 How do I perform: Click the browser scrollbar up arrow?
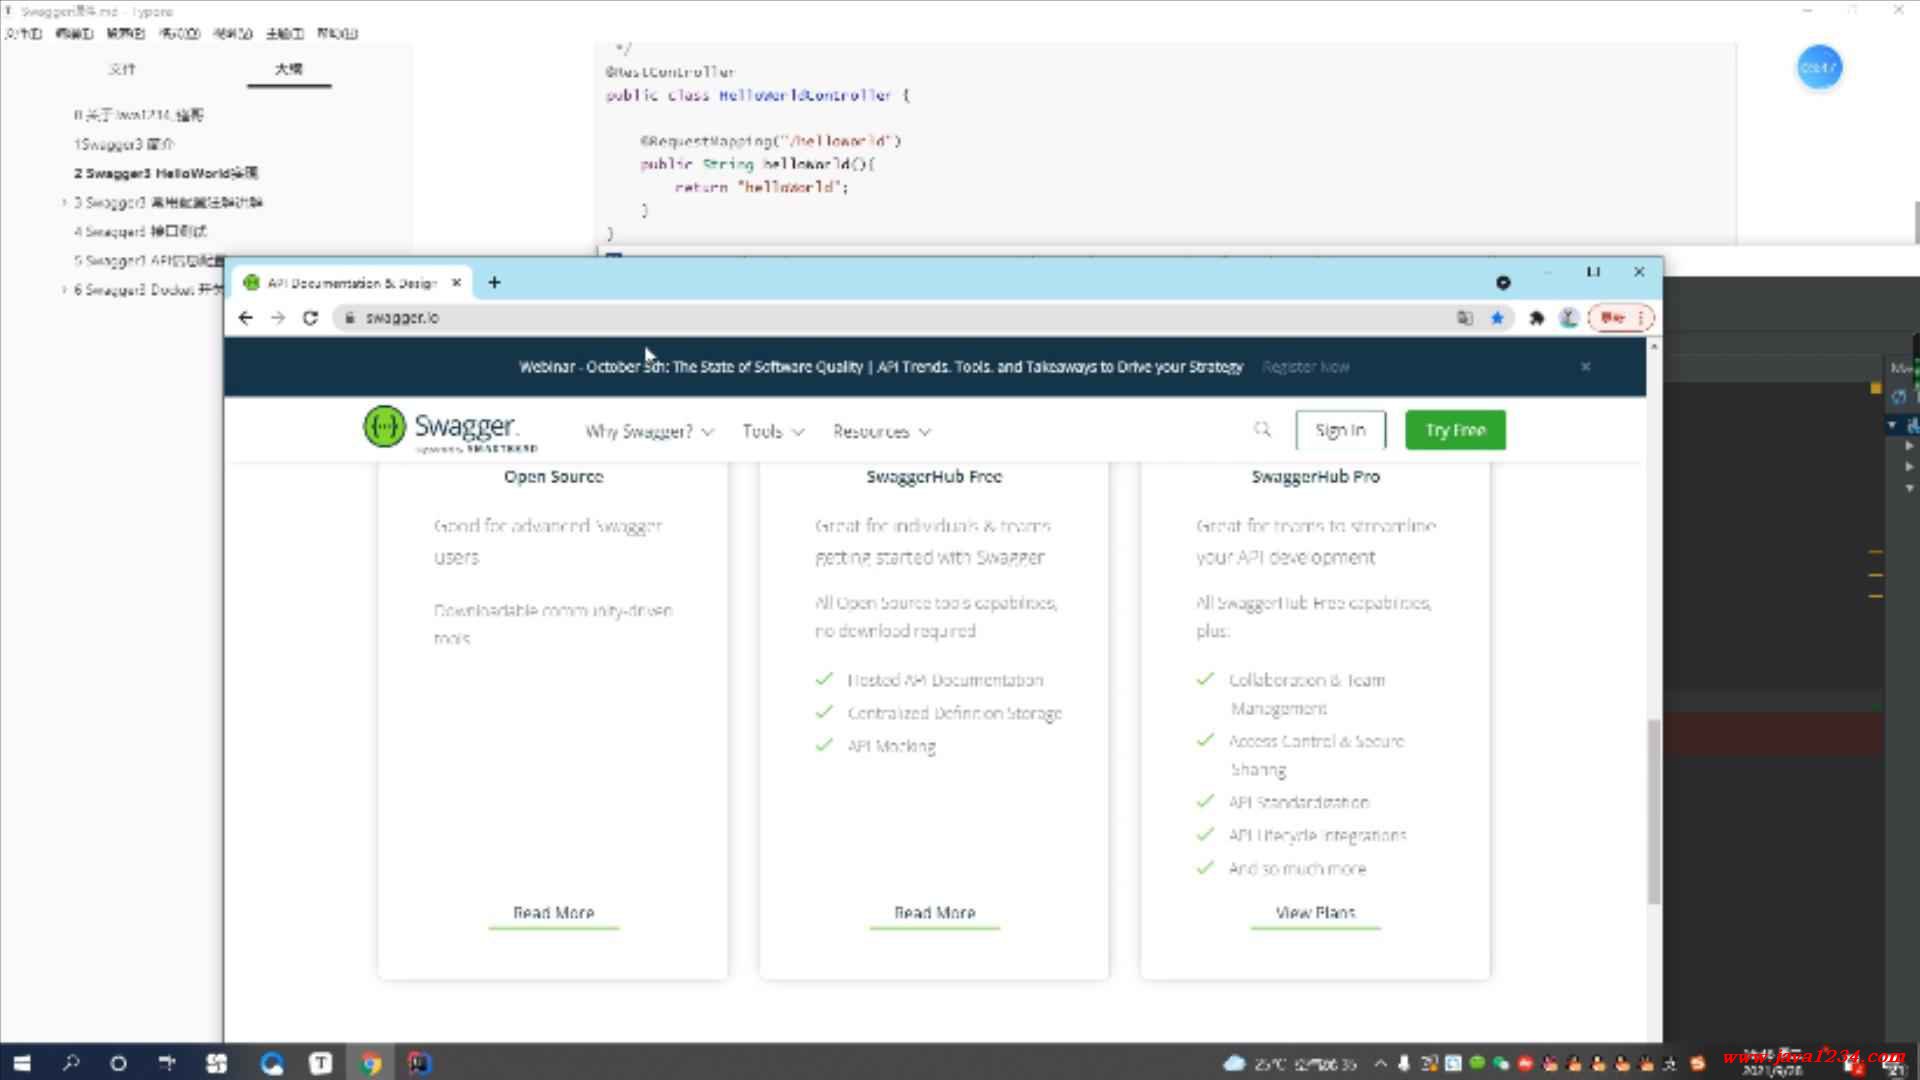click(x=1654, y=346)
